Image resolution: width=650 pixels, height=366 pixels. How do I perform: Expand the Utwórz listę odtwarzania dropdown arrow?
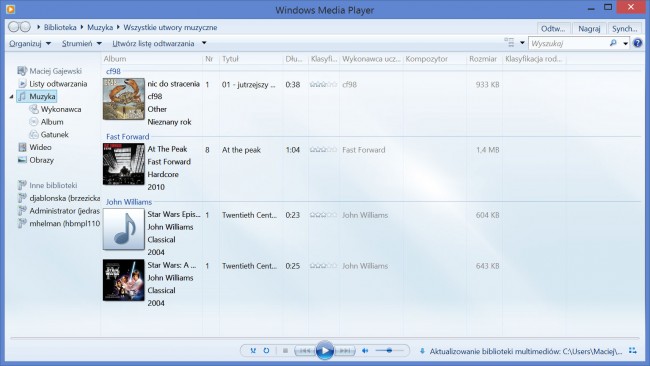tap(204, 43)
